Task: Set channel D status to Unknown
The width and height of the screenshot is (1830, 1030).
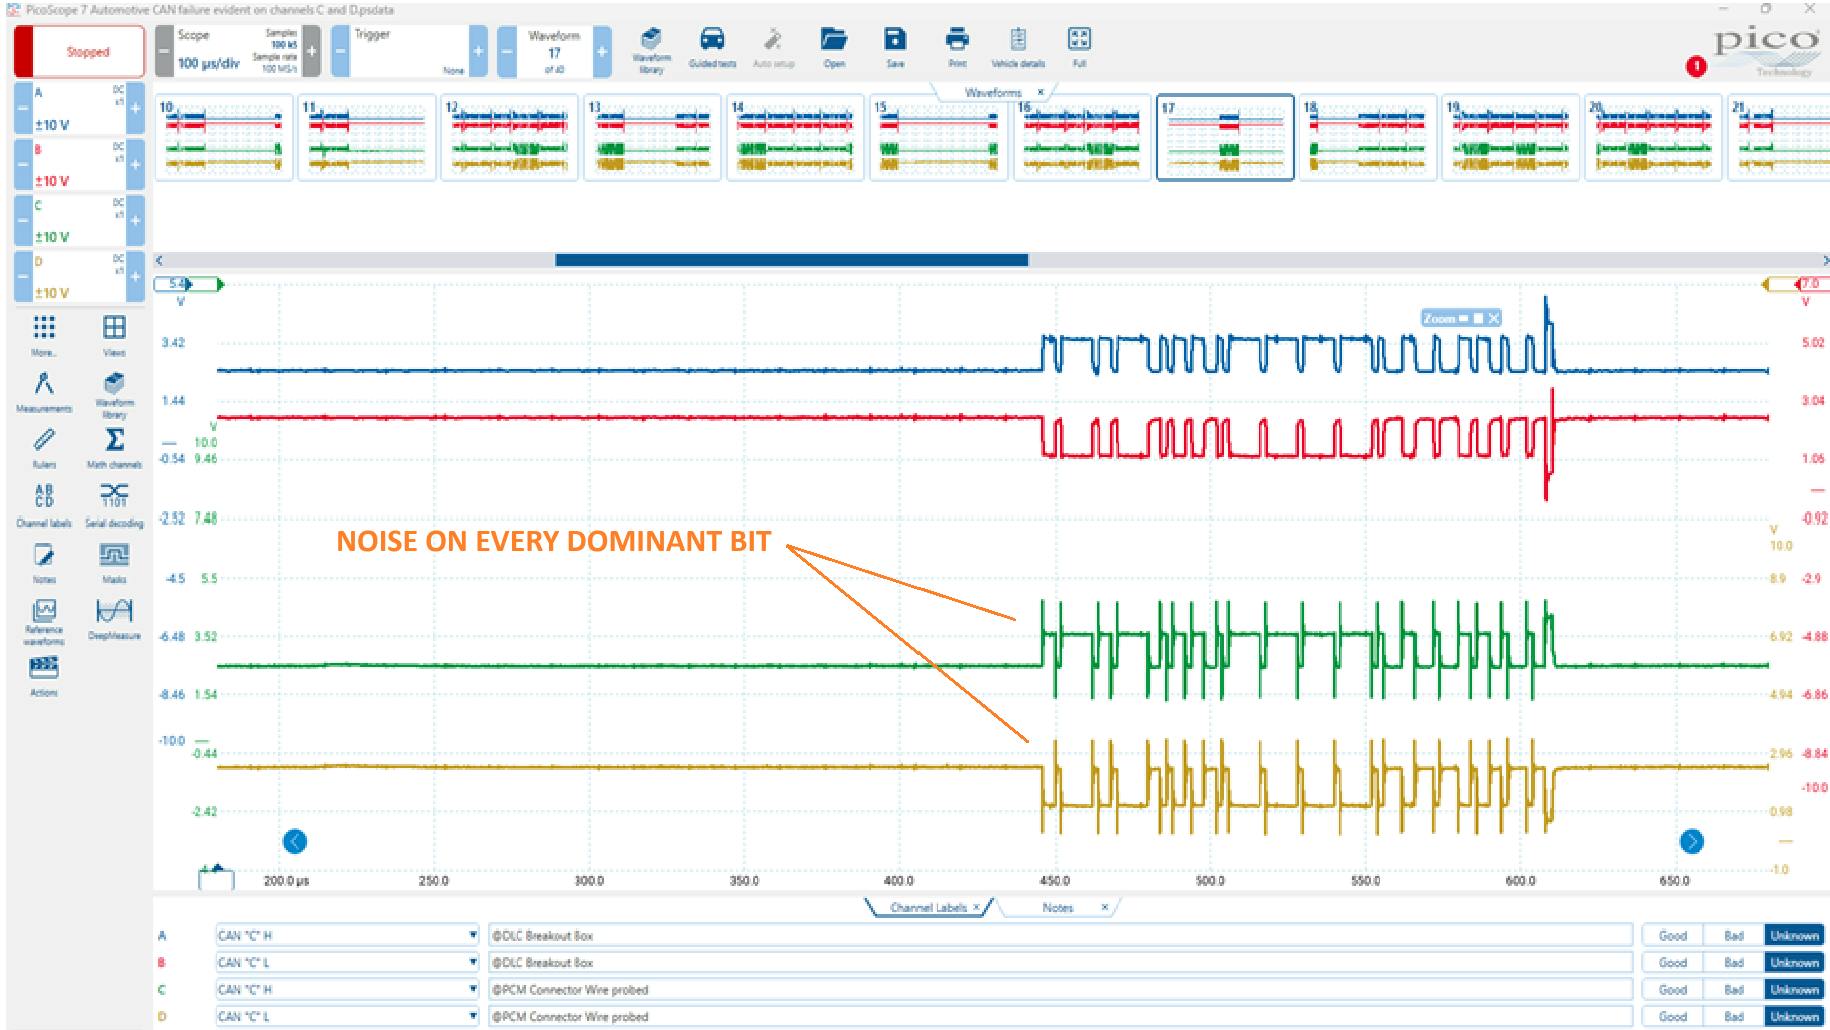Action: 1794,1017
